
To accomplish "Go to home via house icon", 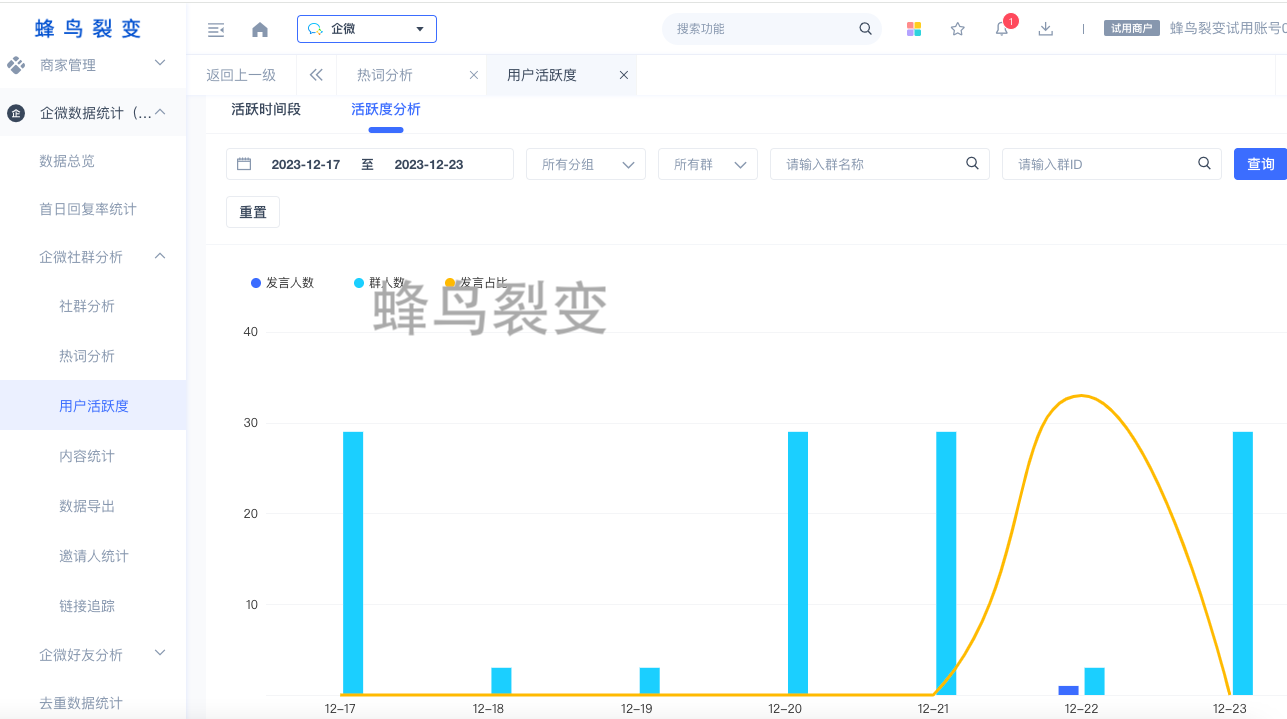I will click(x=260, y=30).
